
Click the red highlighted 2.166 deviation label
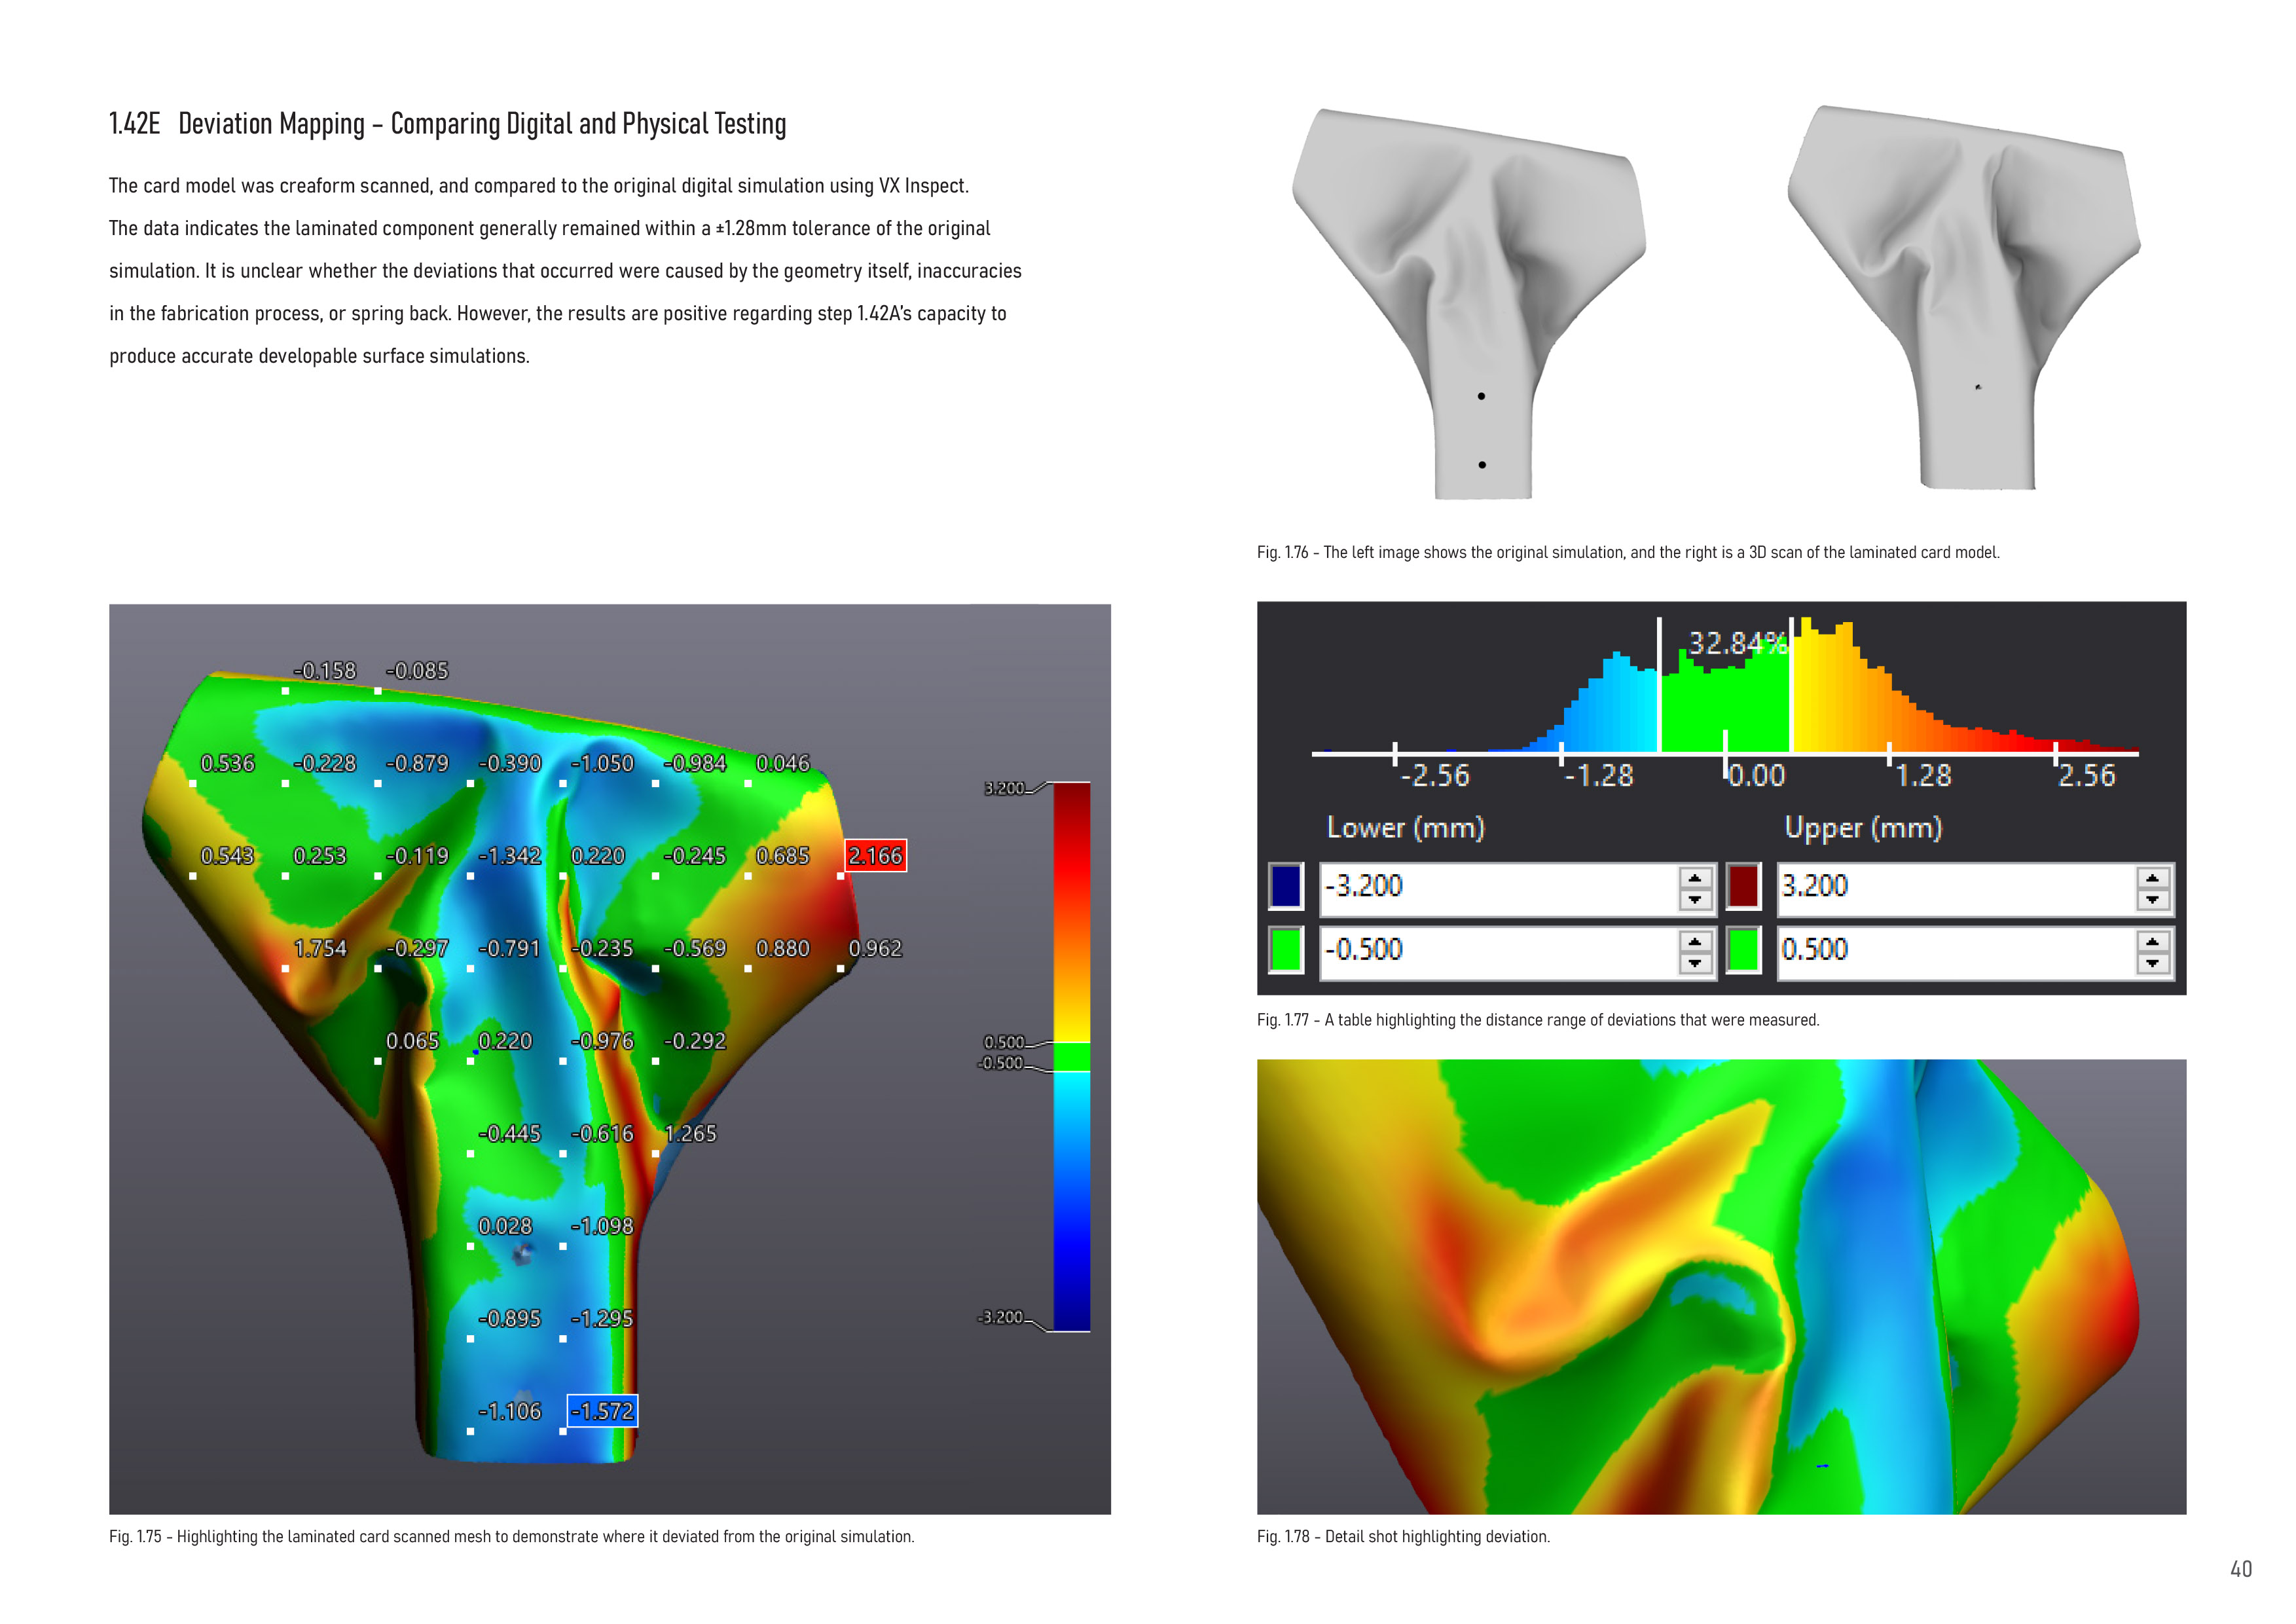(x=875, y=856)
